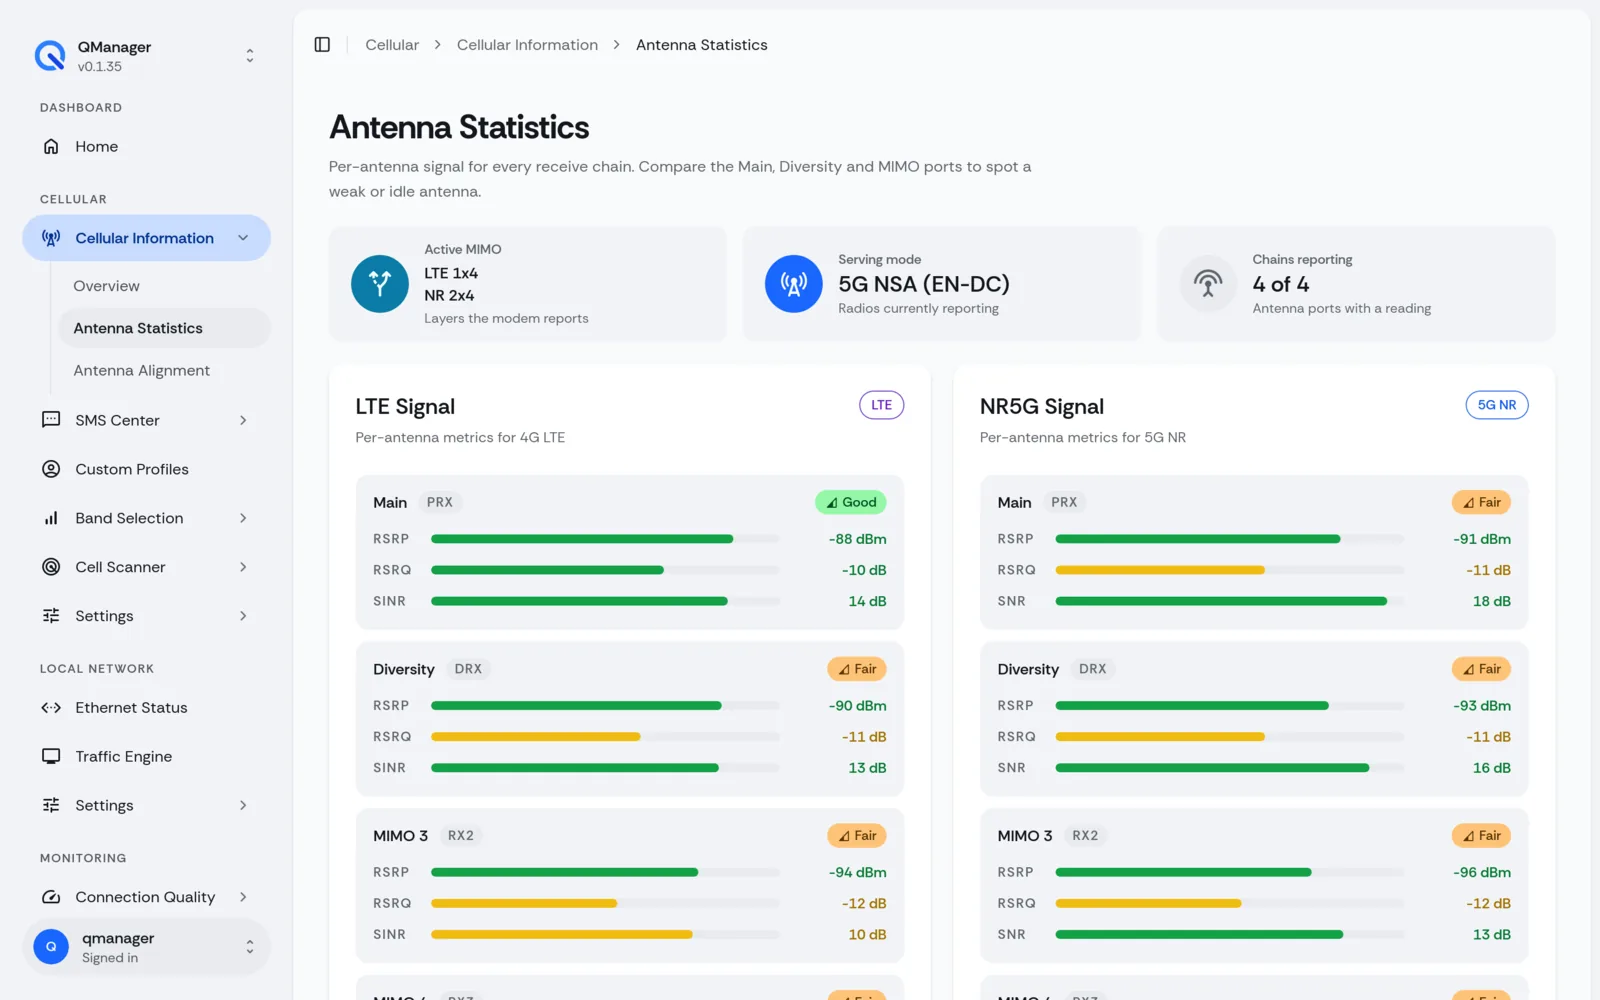Open the qmanager account menu arrows
The height and width of the screenshot is (1000, 1600).
coord(250,946)
